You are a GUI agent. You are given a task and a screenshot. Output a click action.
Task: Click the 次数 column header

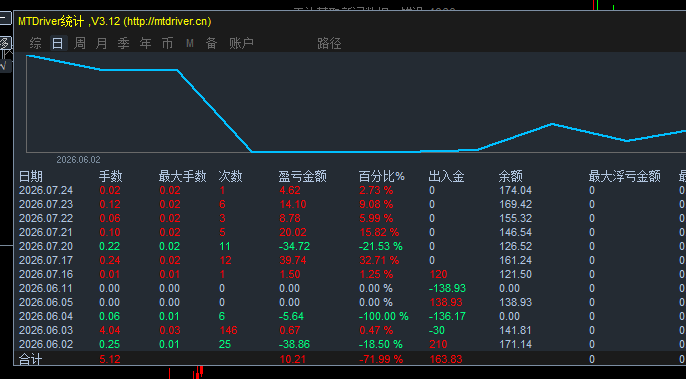230,176
